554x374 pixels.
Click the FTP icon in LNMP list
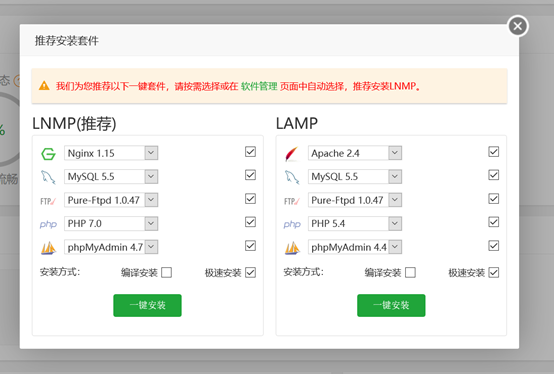[x=48, y=201]
